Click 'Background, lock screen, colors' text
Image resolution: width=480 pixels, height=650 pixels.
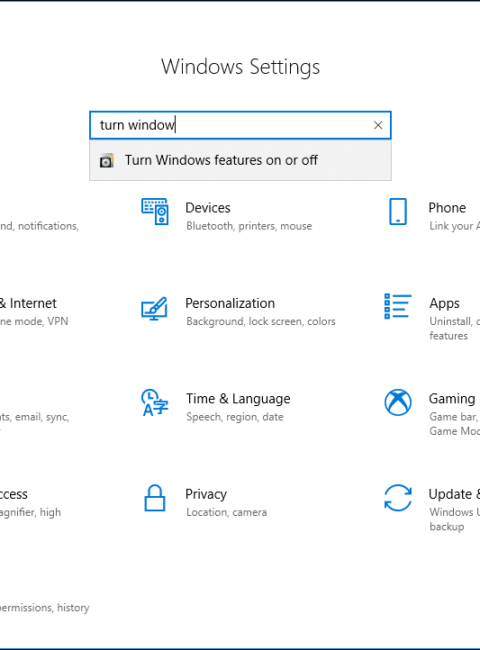coord(261,321)
